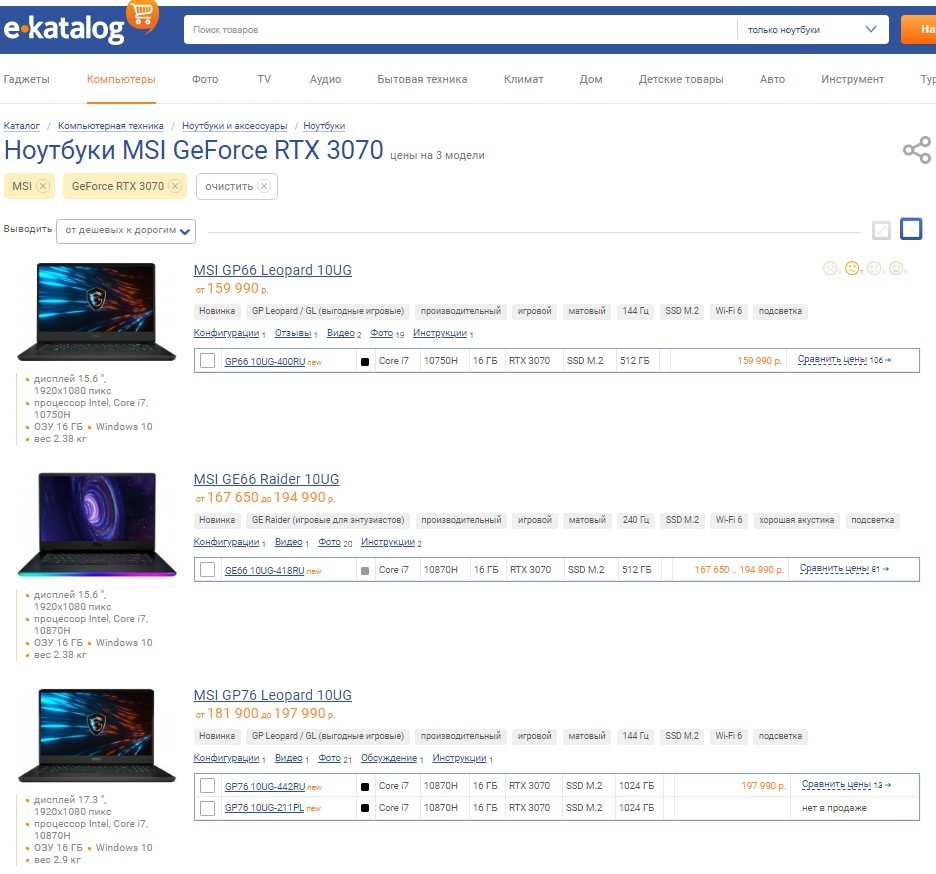The width and height of the screenshot is (936, 874).
Task: Remove the MSI filter tag
Action: 43,186
